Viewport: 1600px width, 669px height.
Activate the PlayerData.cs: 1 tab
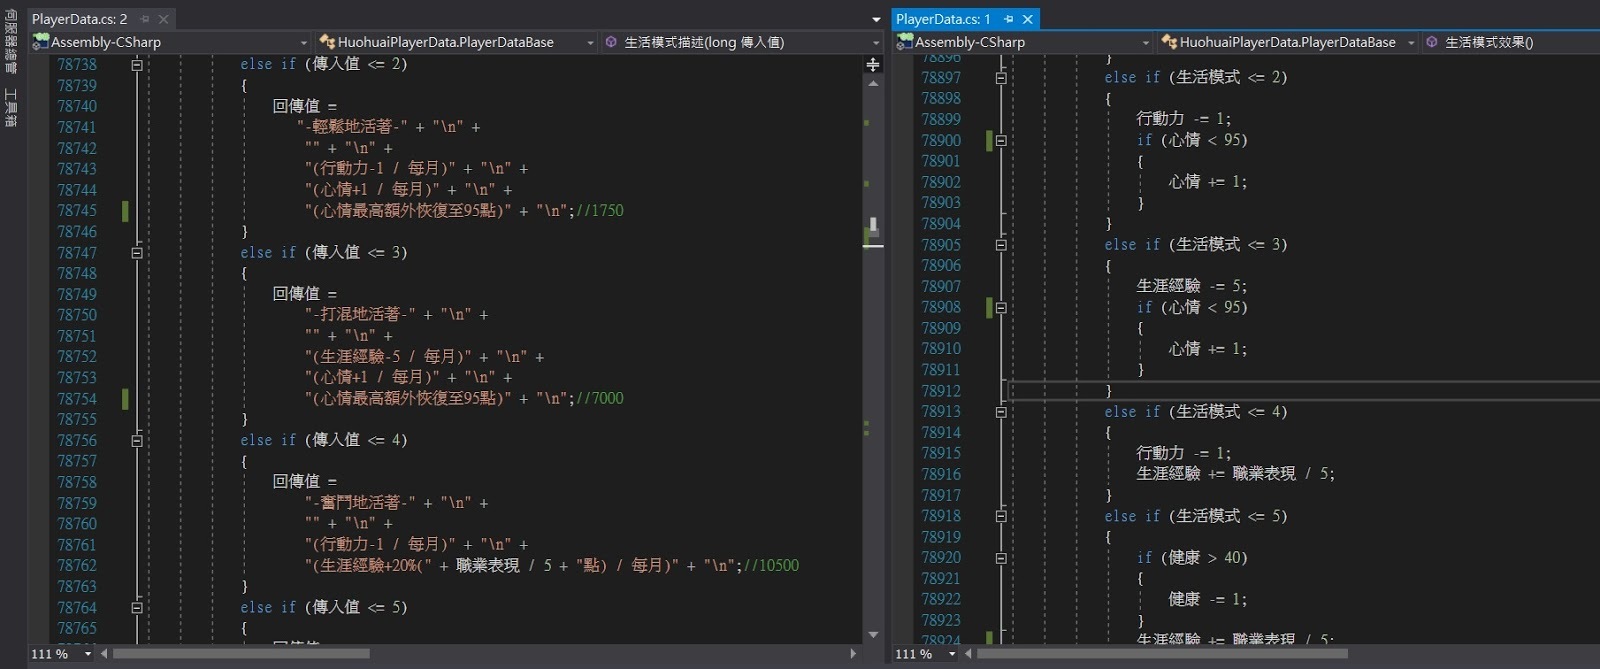tap(943, 19)
